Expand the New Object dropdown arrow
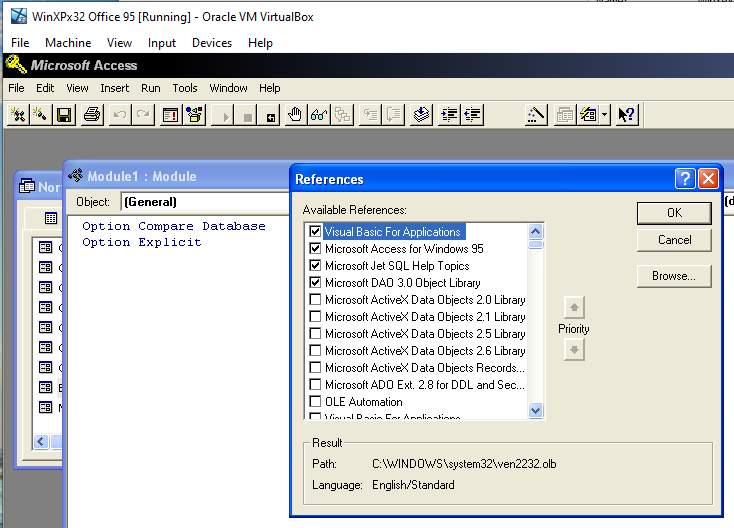The width and height of the screenshot is (734, 528). point(605,115)
